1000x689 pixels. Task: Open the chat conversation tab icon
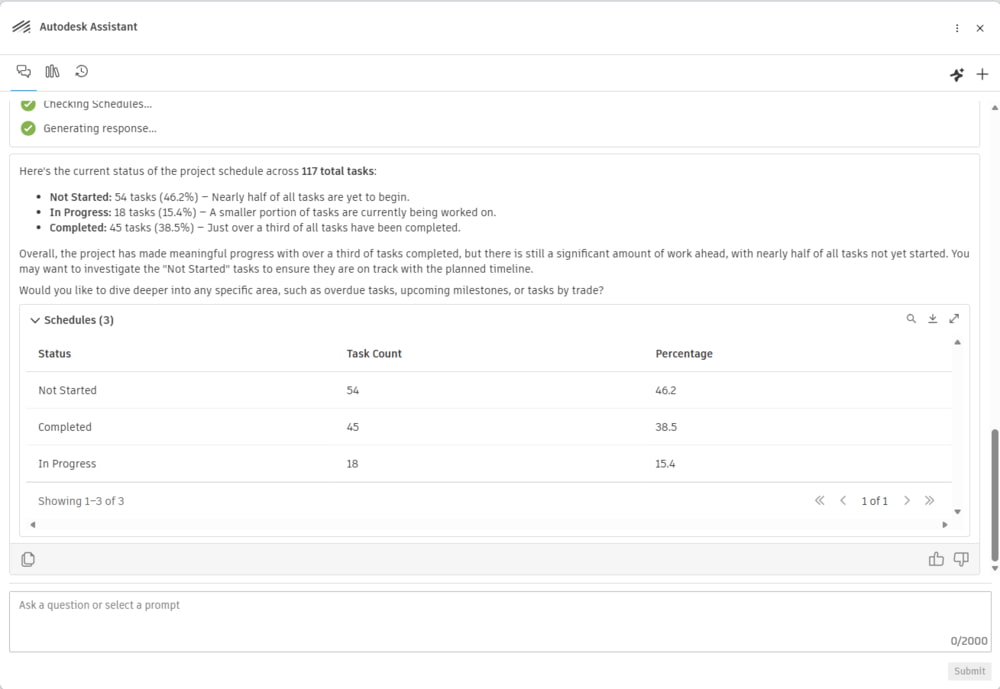(x=24, y=71)
